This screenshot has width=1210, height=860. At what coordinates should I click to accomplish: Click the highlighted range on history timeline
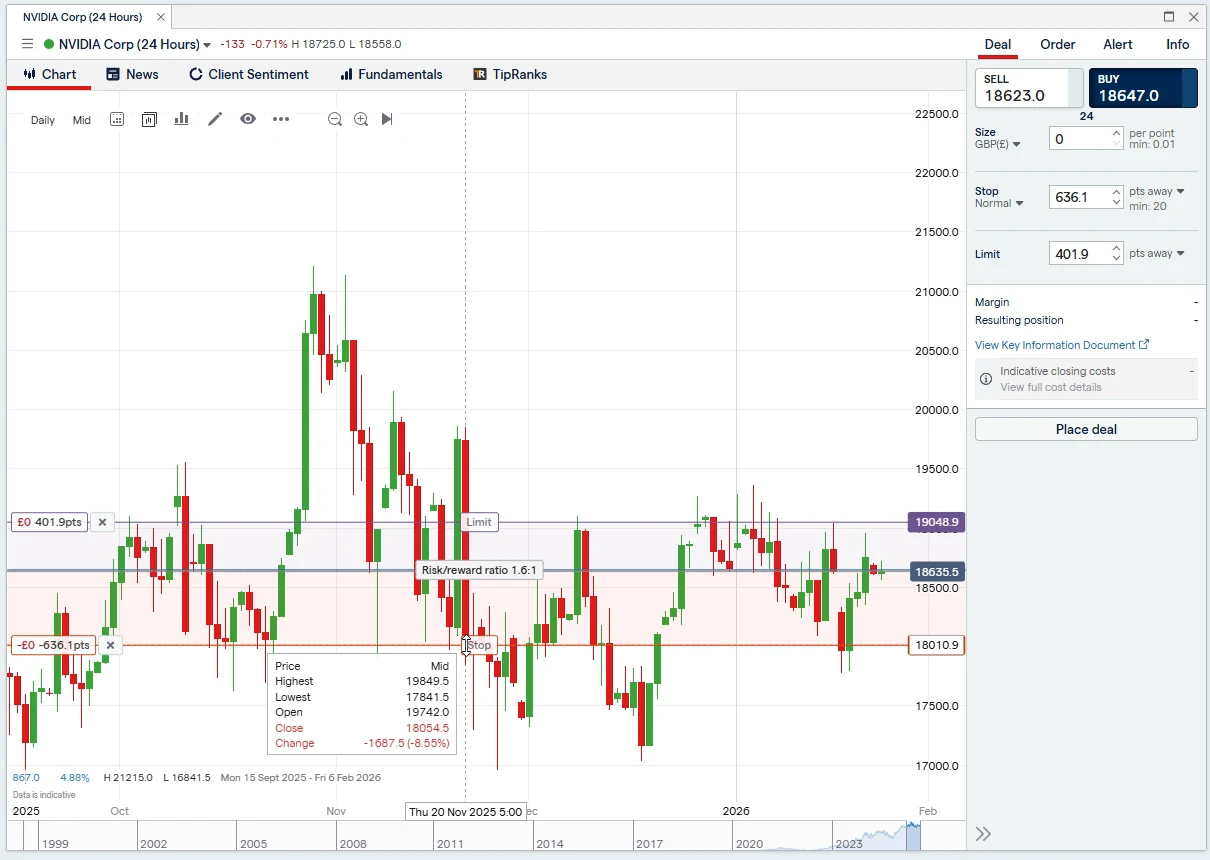point(913,835)
